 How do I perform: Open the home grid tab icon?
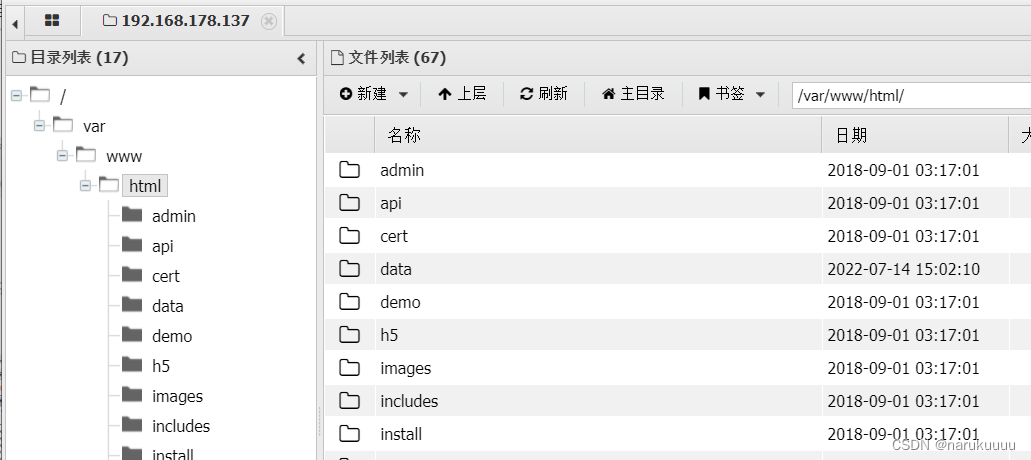[x=52, y=20]
